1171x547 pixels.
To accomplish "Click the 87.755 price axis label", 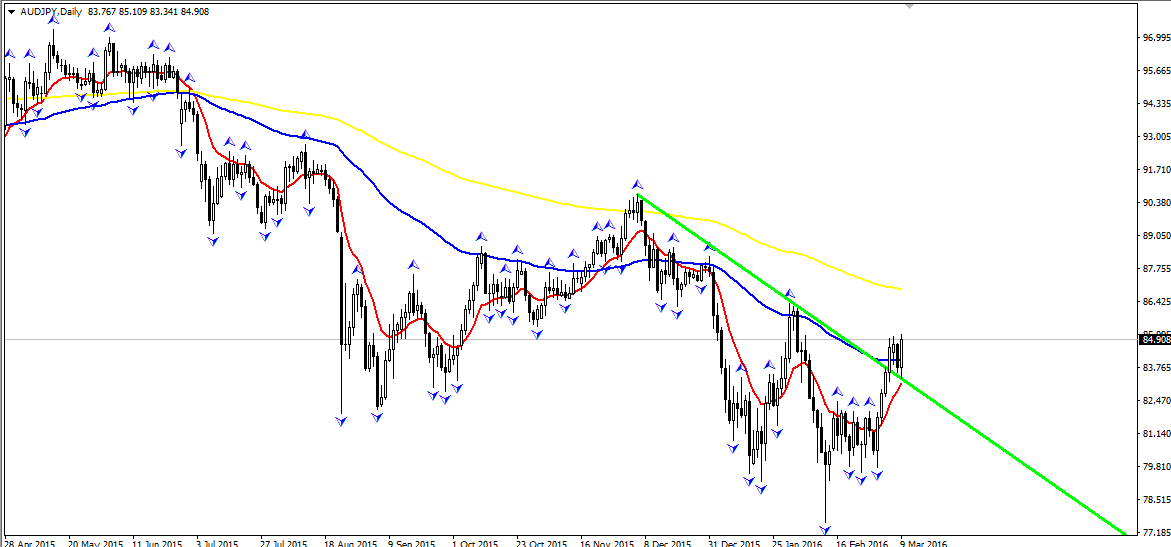I will tap(1155, 268).
